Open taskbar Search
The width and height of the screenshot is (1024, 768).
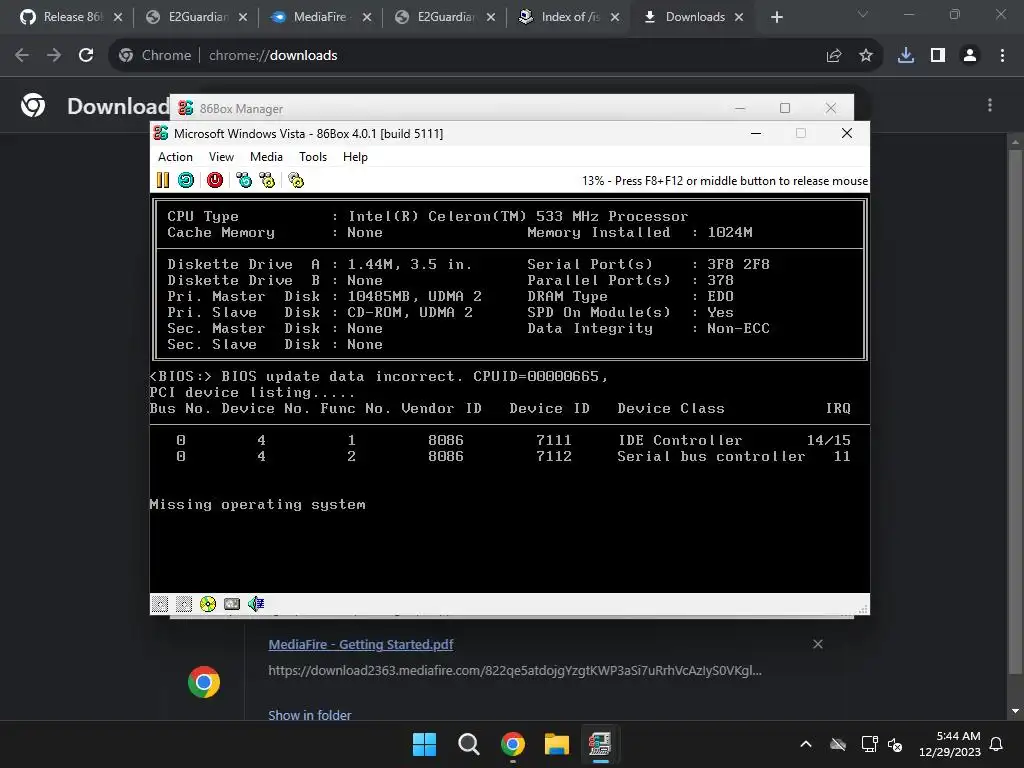(x=468, y=744)
